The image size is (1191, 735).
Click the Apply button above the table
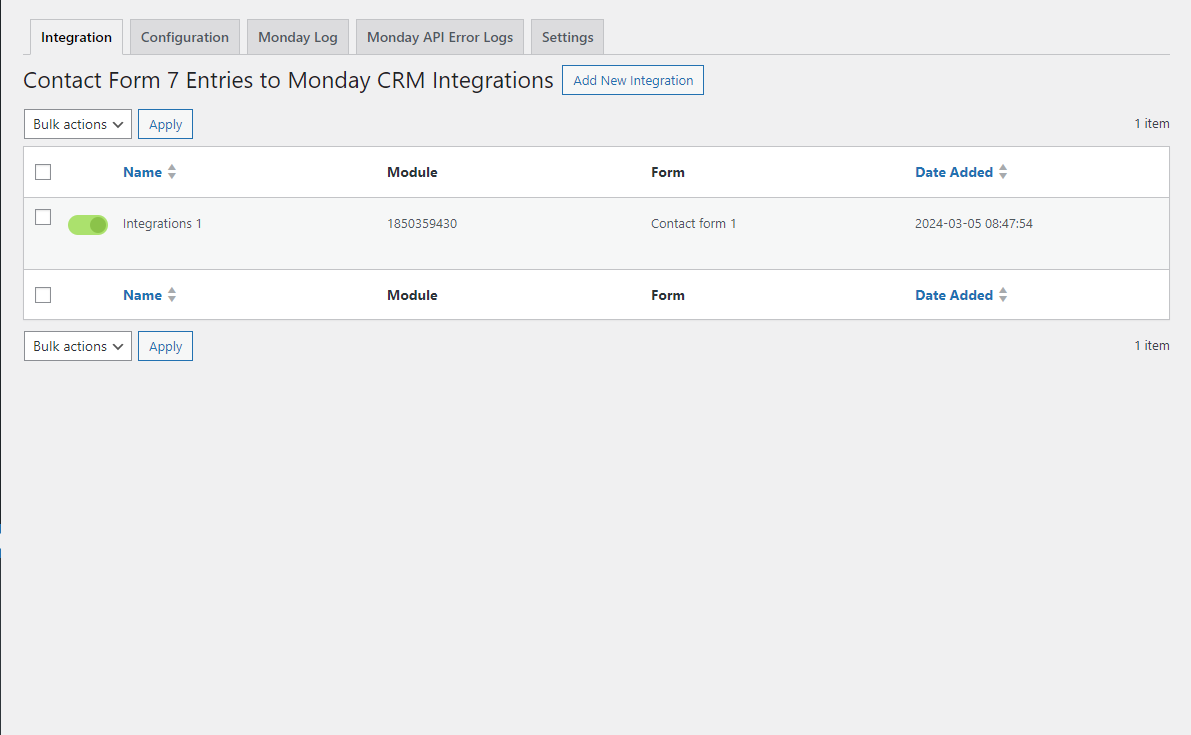166,125
